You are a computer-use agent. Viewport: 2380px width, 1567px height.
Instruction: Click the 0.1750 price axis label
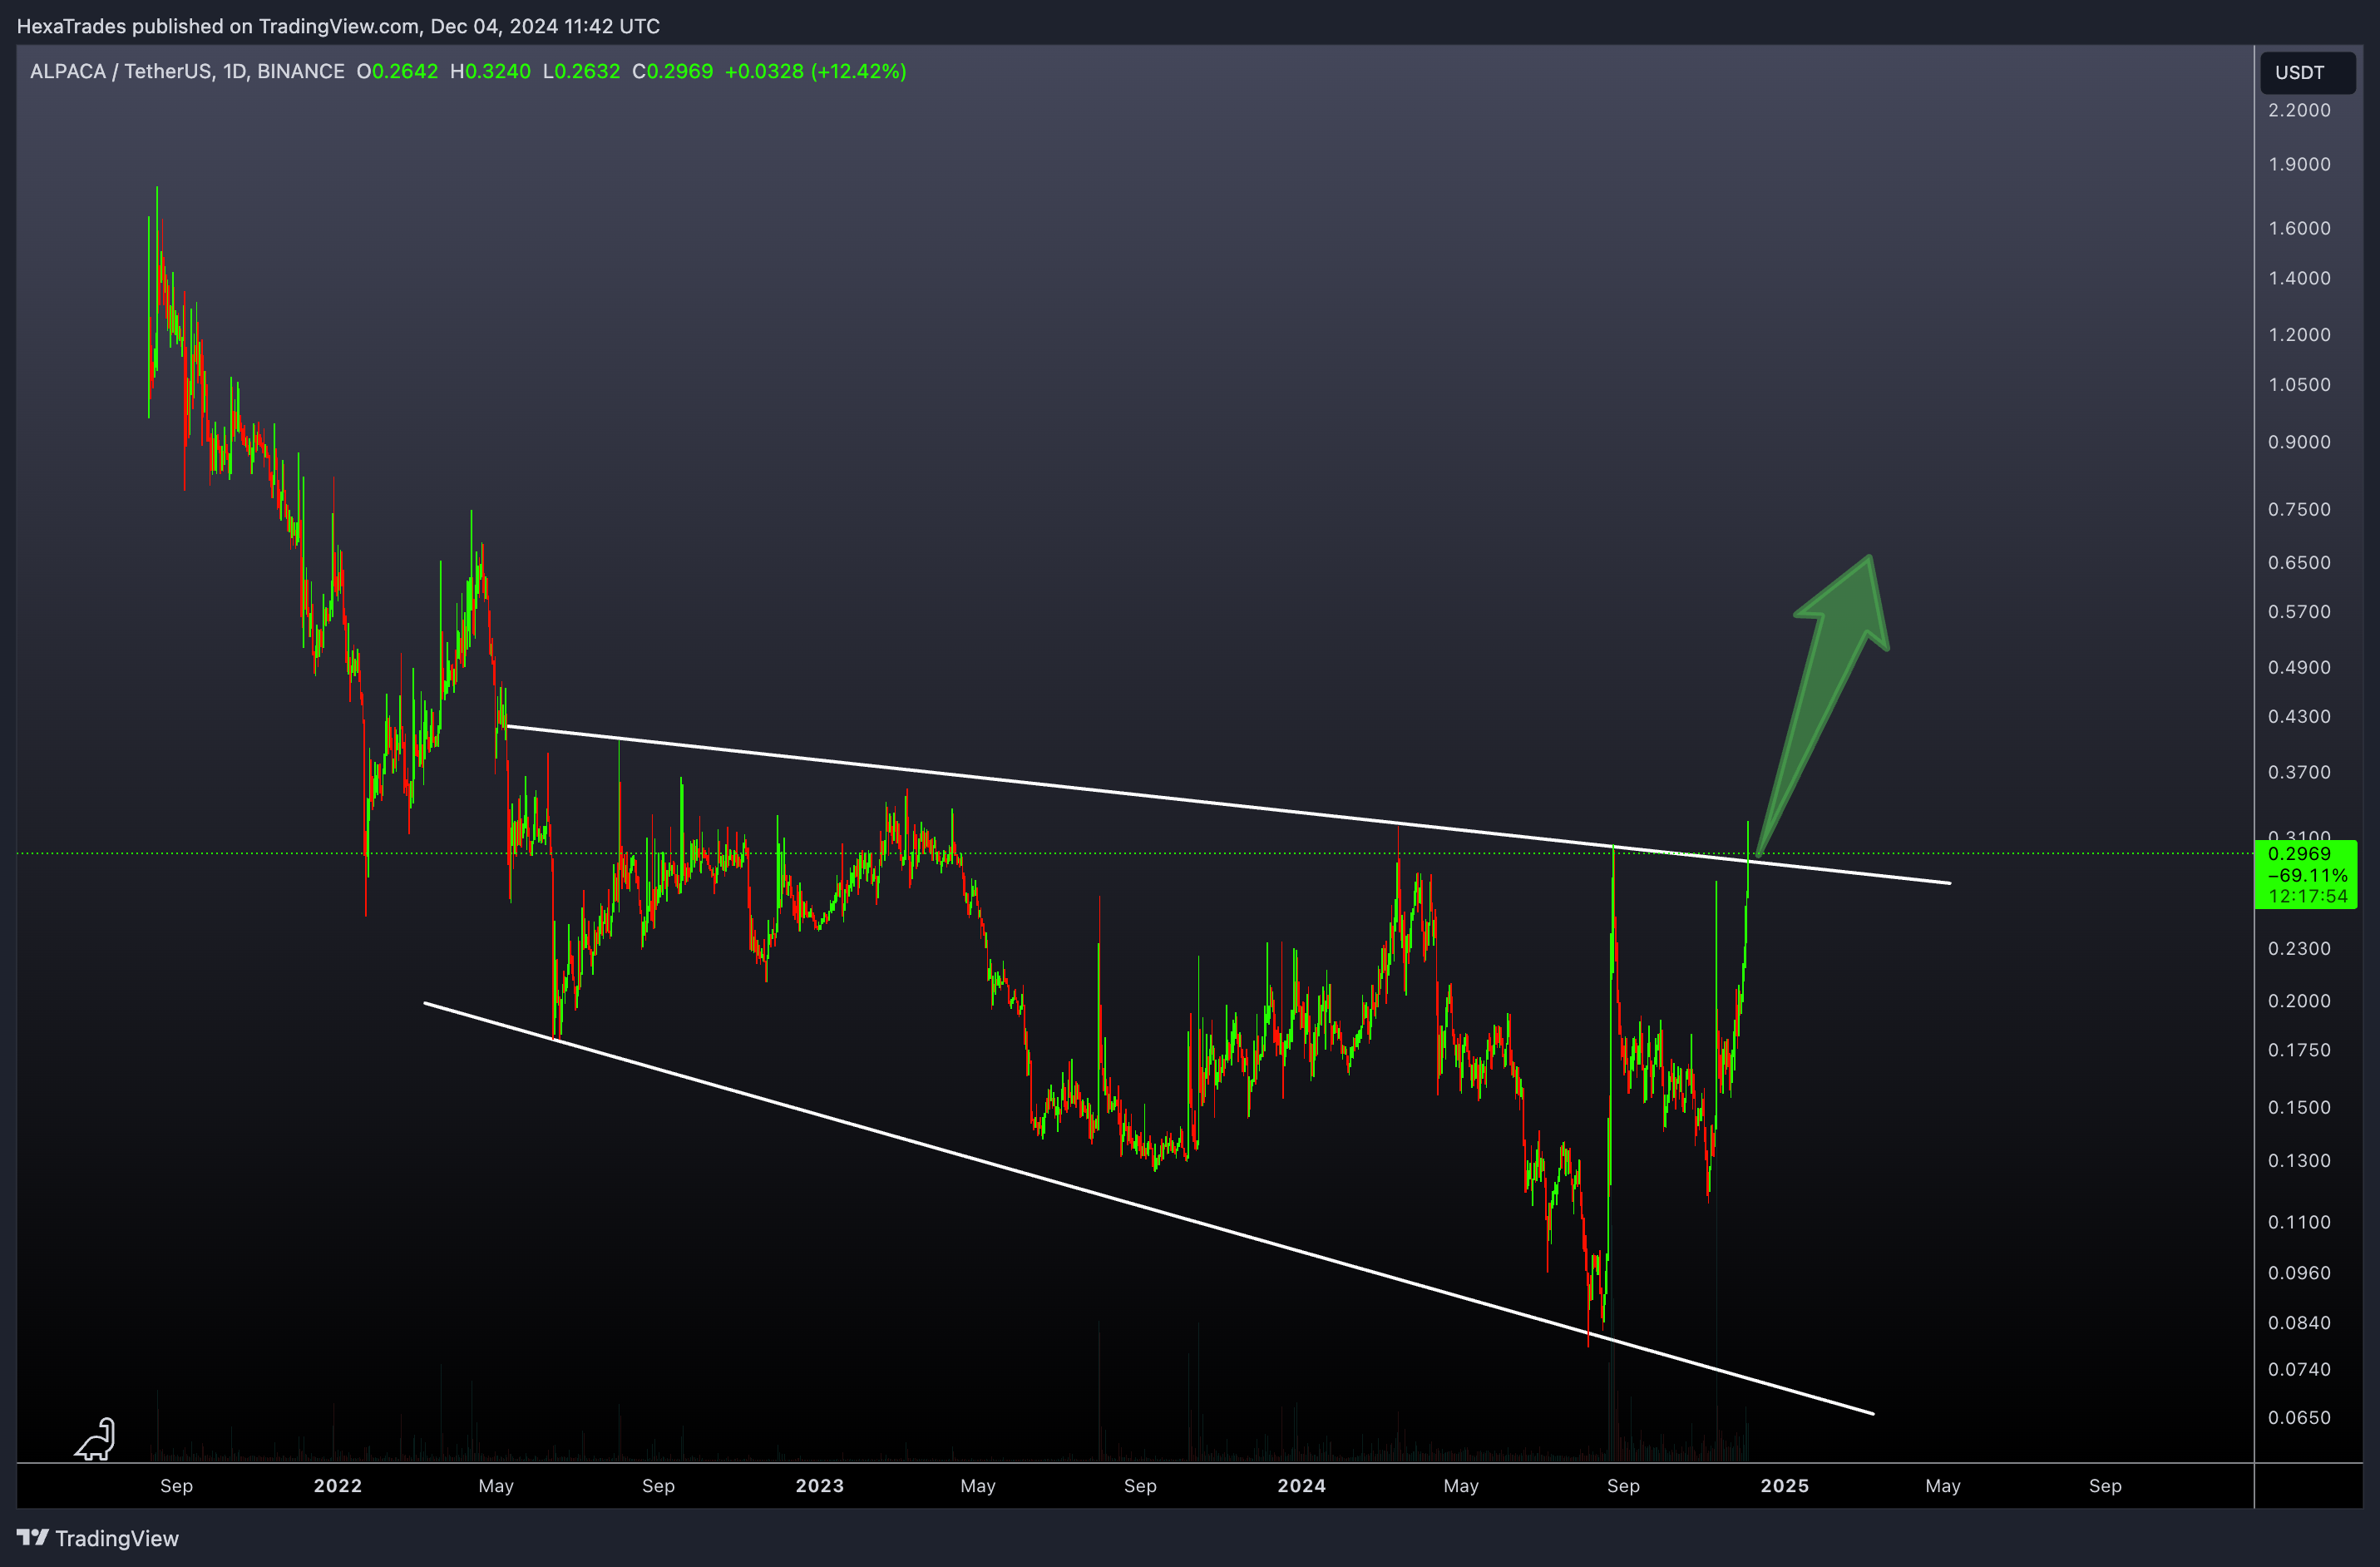tap(2299, 1051)
